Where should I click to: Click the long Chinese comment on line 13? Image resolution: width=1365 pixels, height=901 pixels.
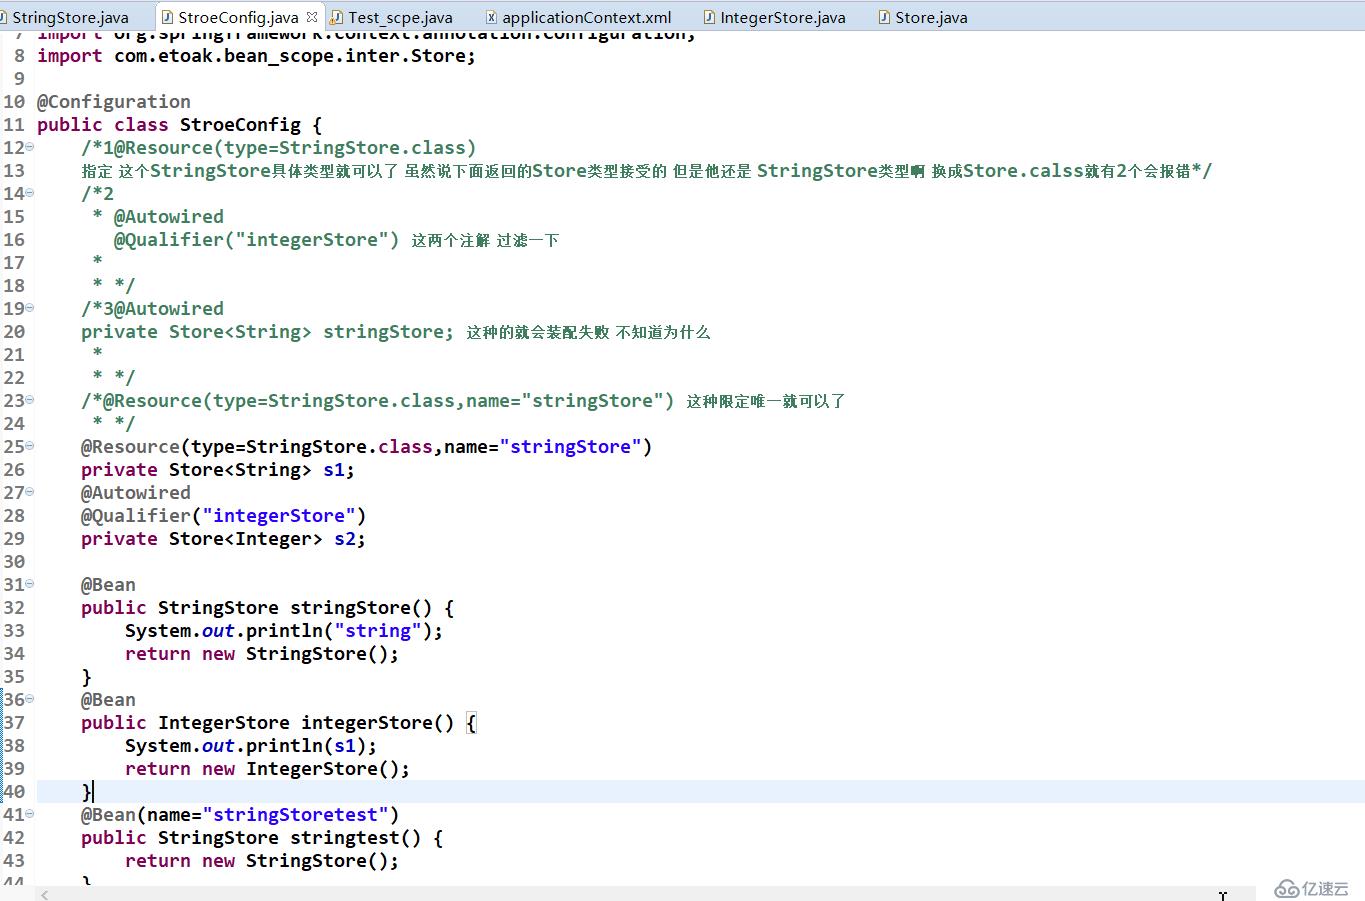click(x=646, y=171)
